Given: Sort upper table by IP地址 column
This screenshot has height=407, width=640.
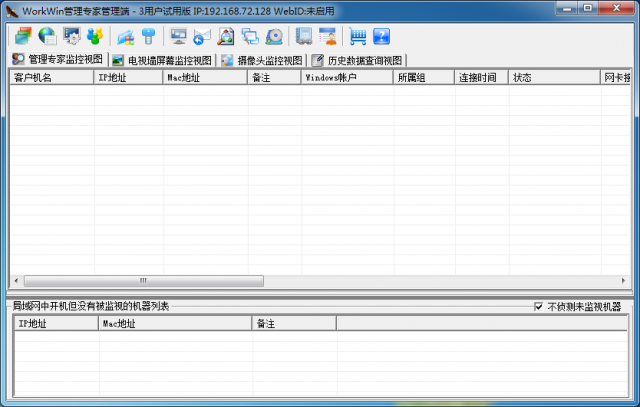Looking at the screenshot, I should (x=128, y=78).
